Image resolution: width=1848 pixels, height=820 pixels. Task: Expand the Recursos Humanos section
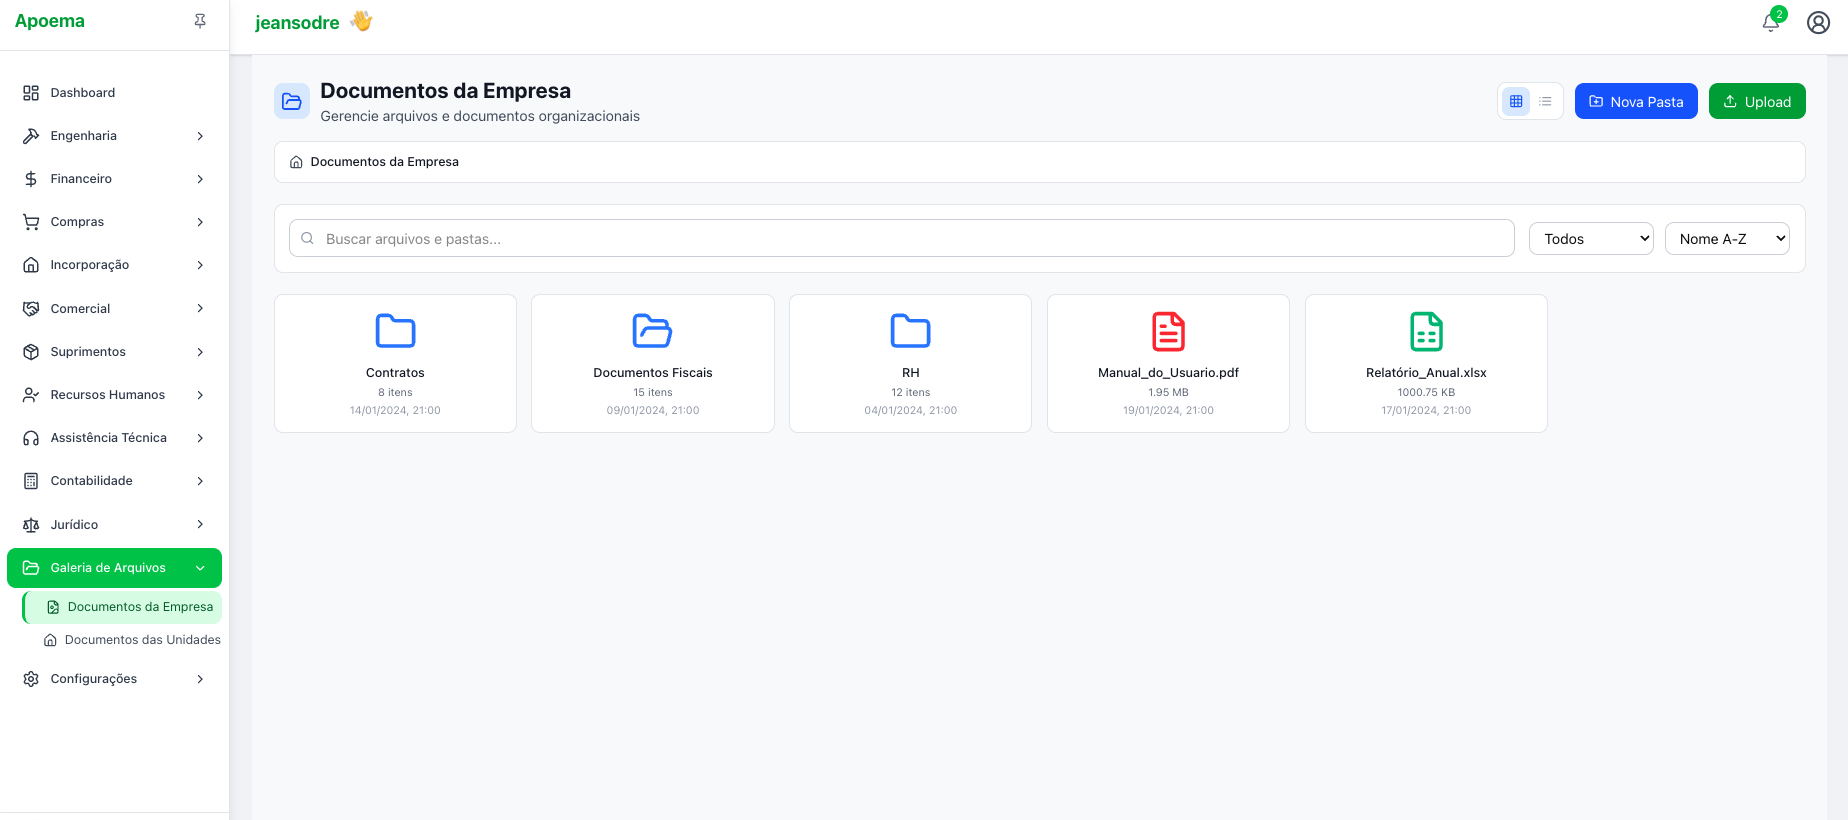pos(114,395)
